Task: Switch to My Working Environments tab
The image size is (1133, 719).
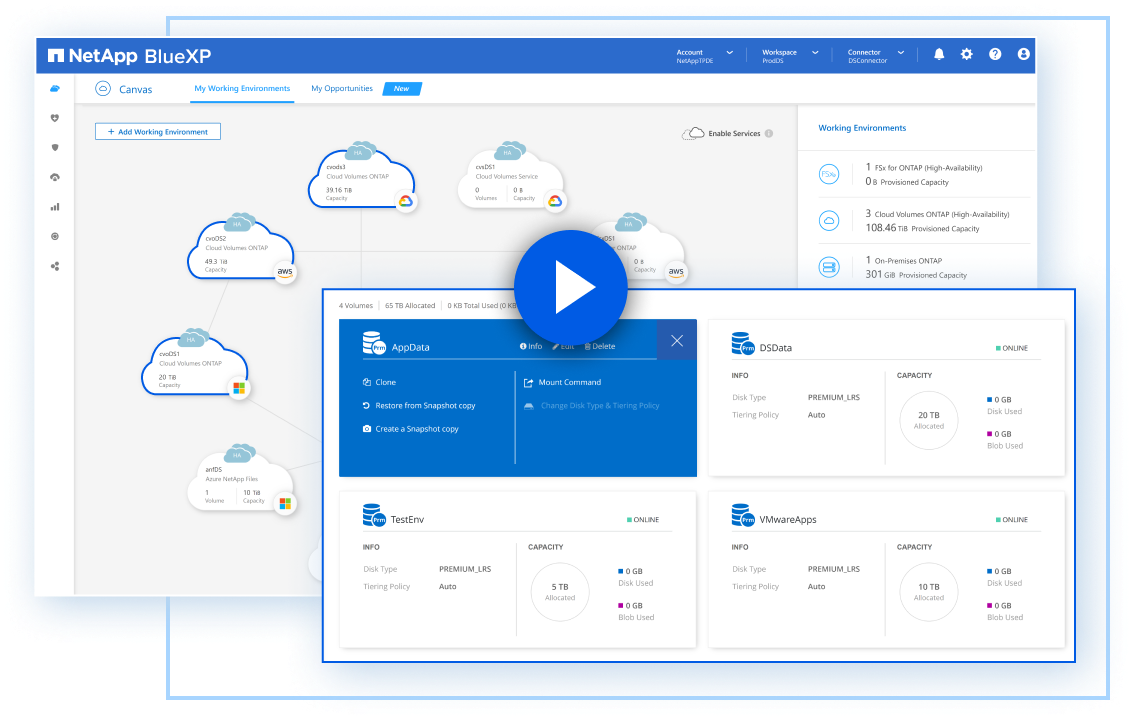Action: (242, 89)
